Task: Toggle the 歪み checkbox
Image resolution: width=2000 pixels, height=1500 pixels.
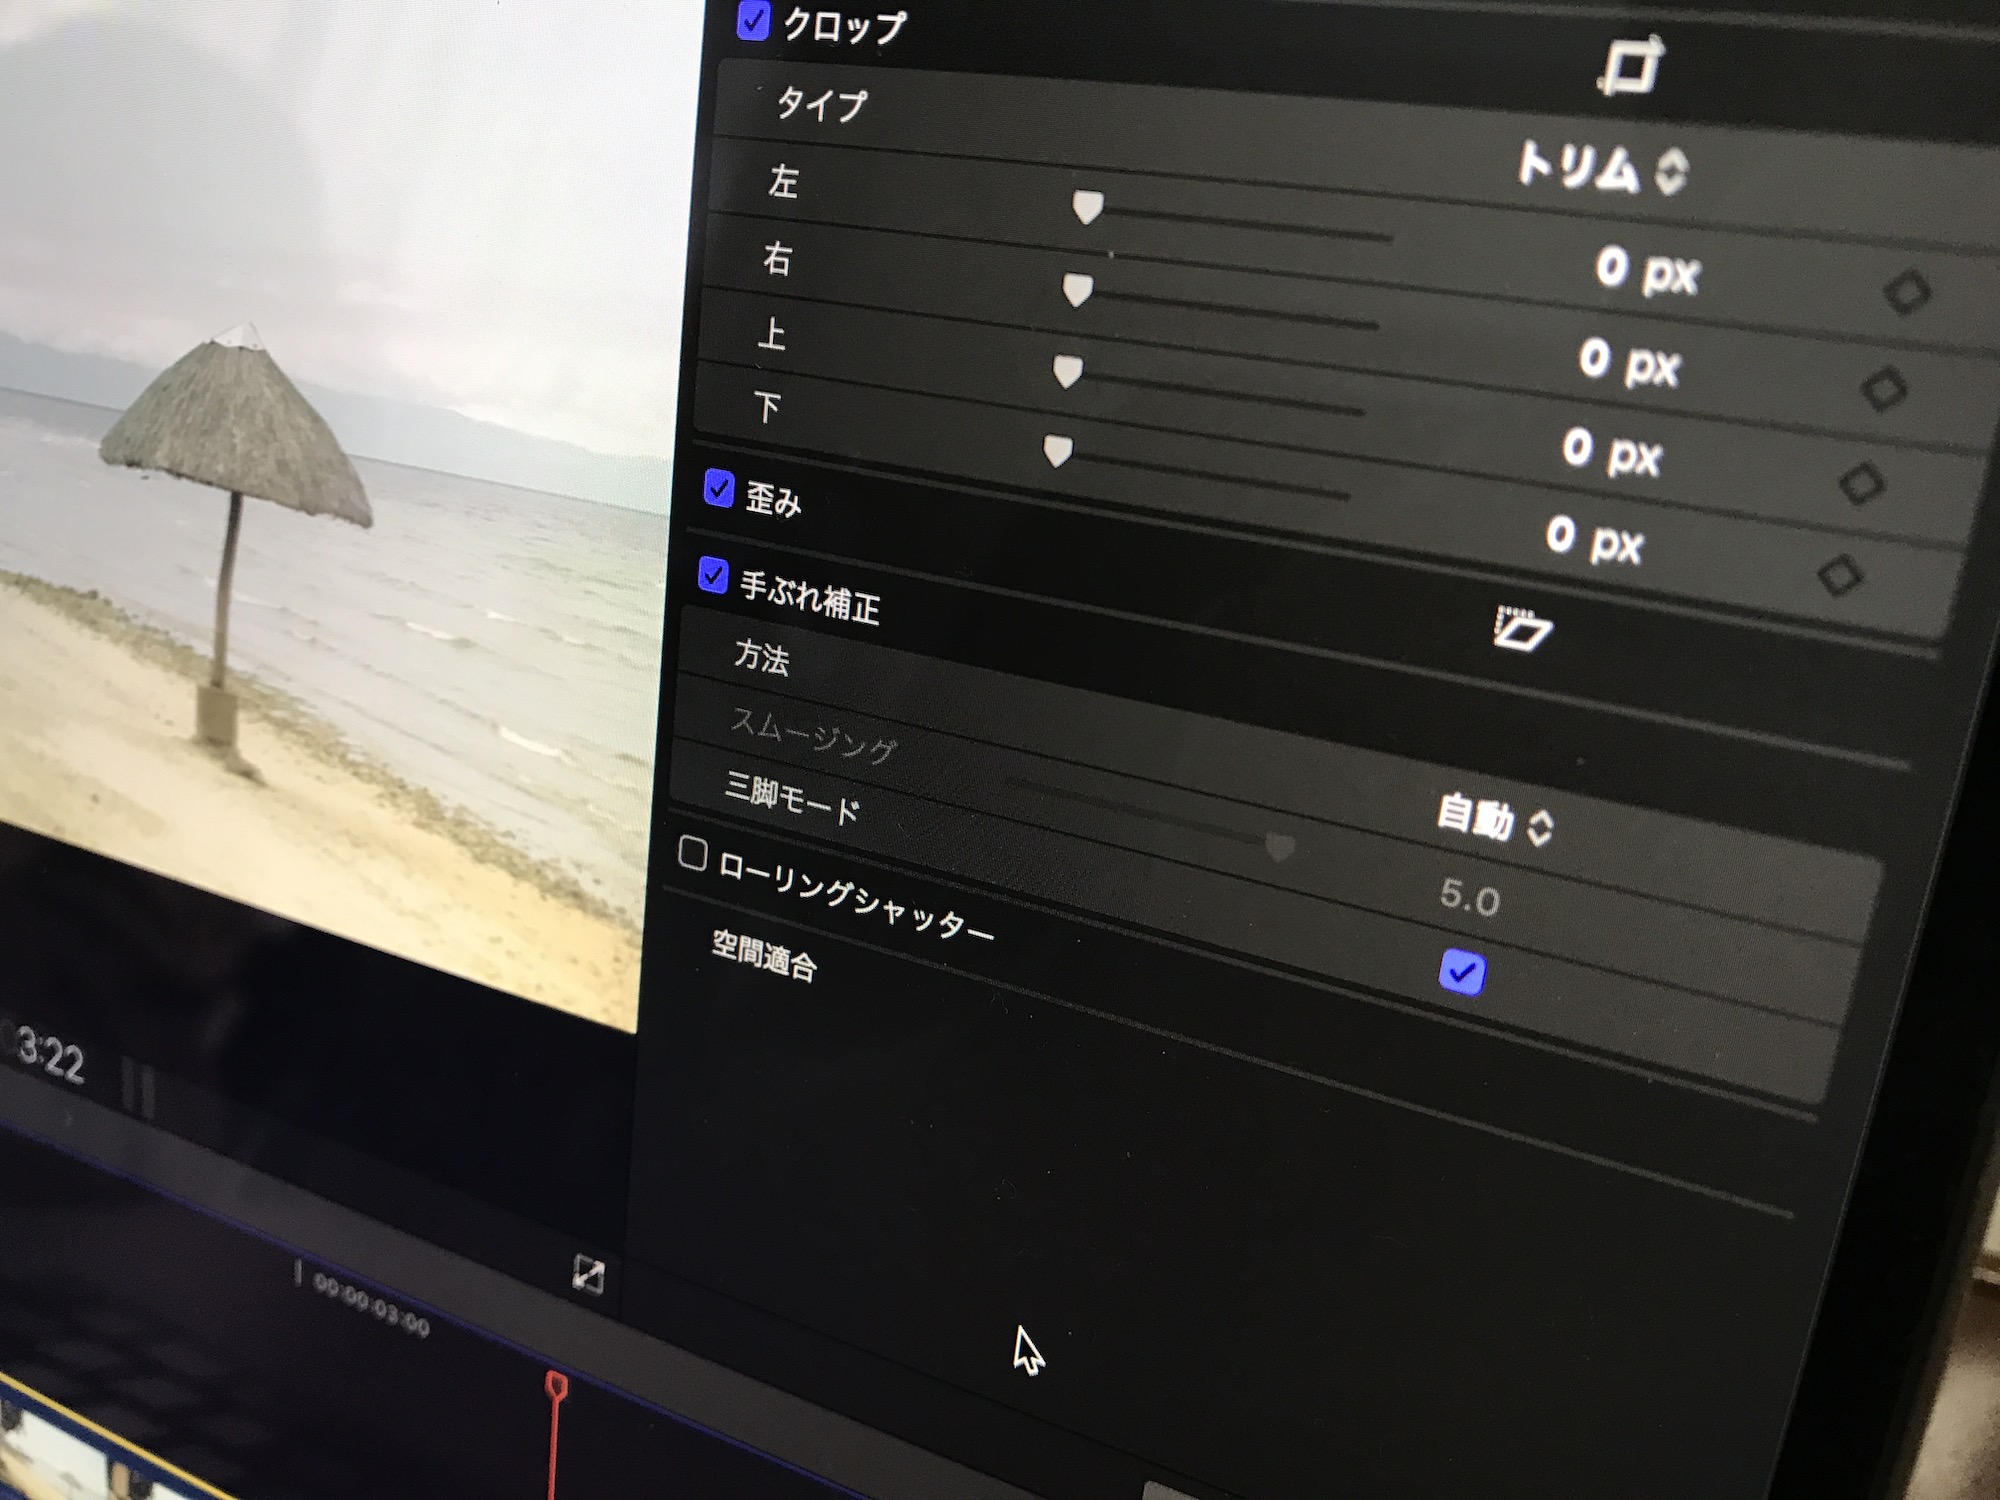Action: pos(719,488)
